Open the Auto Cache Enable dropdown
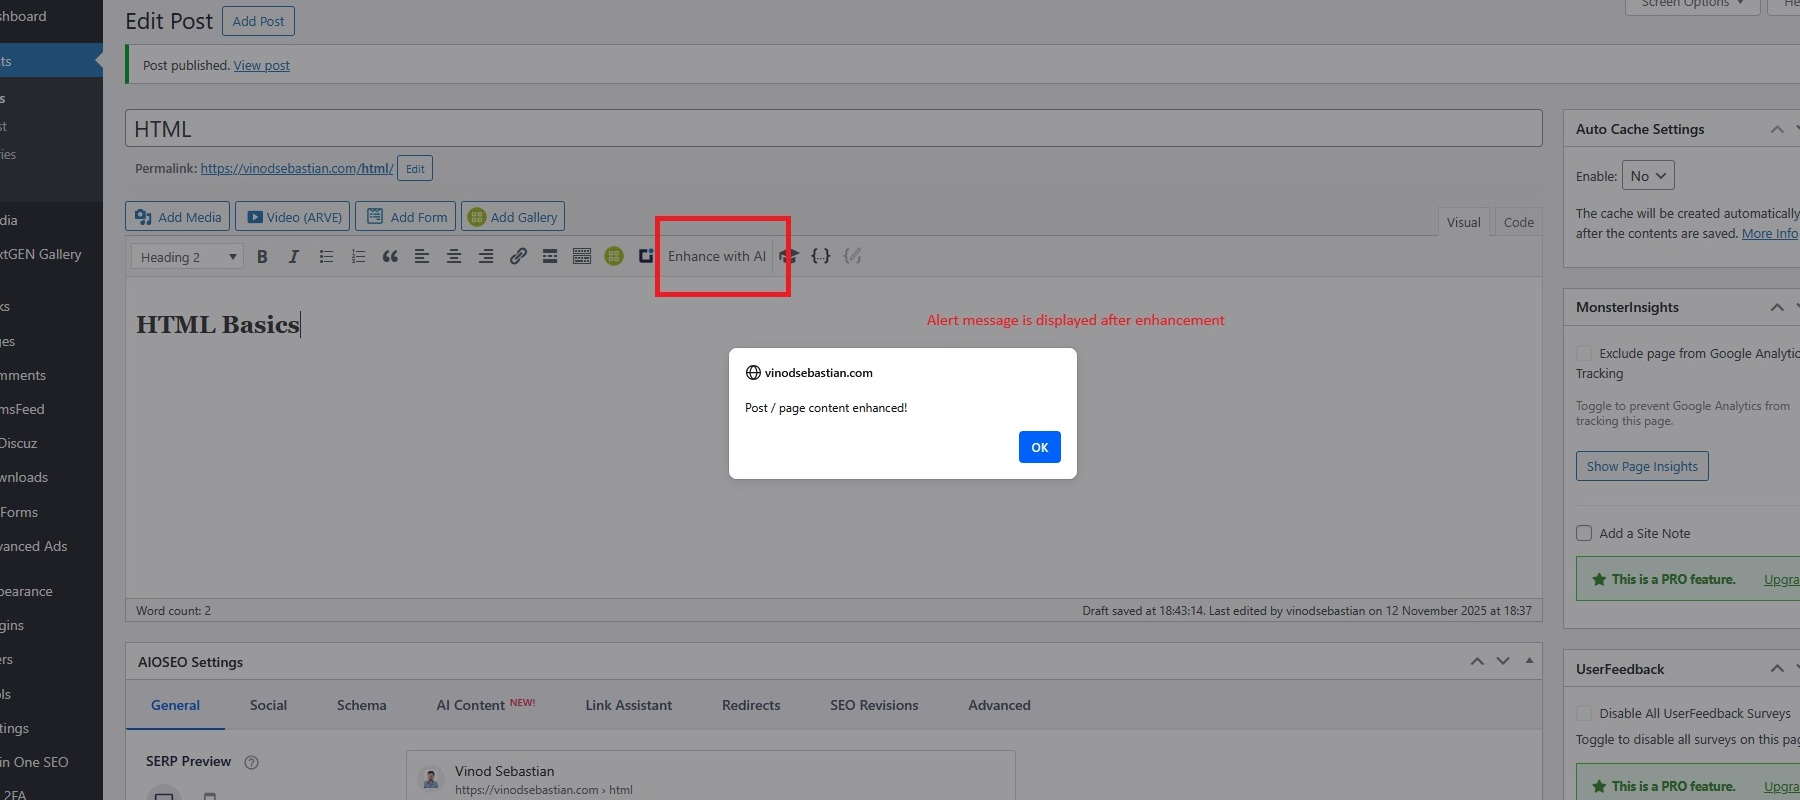 coord(1647,176)
